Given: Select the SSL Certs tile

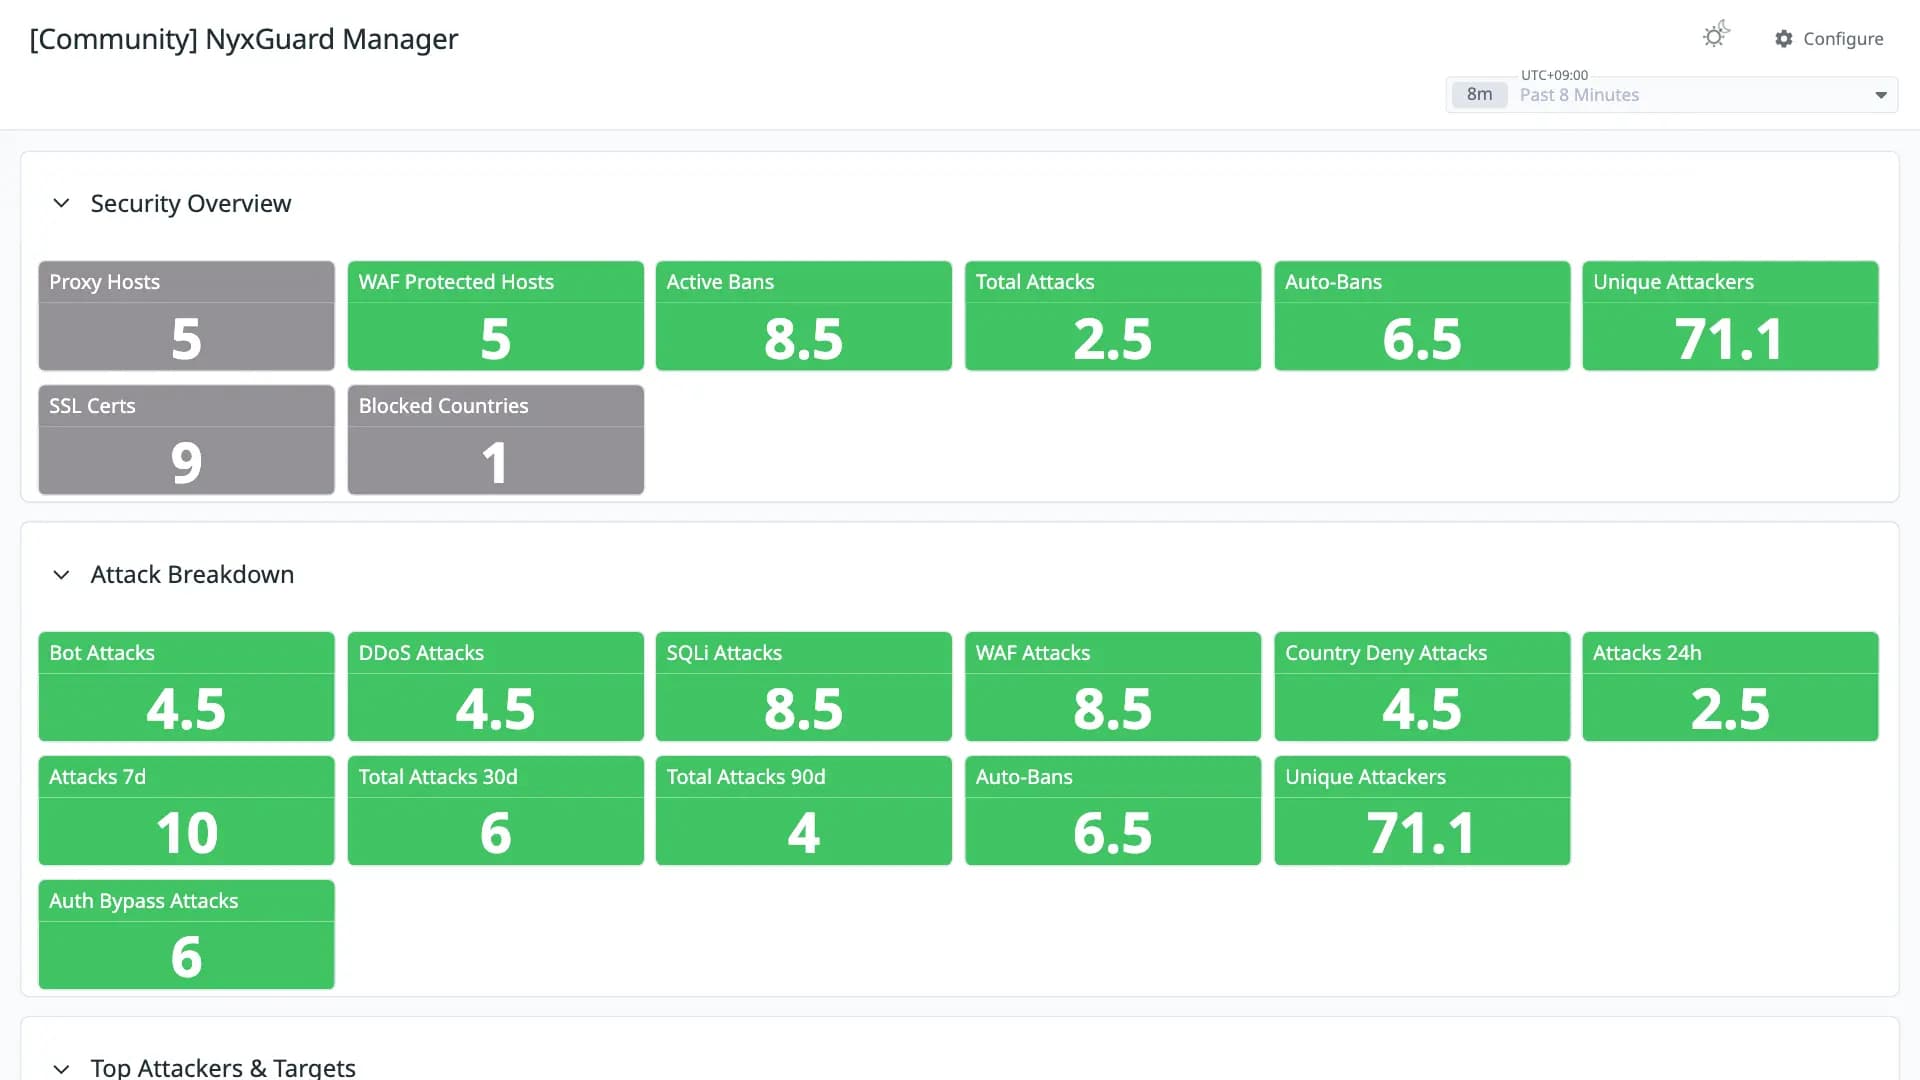Looking at the screenshot, I should tap(186, 440).
